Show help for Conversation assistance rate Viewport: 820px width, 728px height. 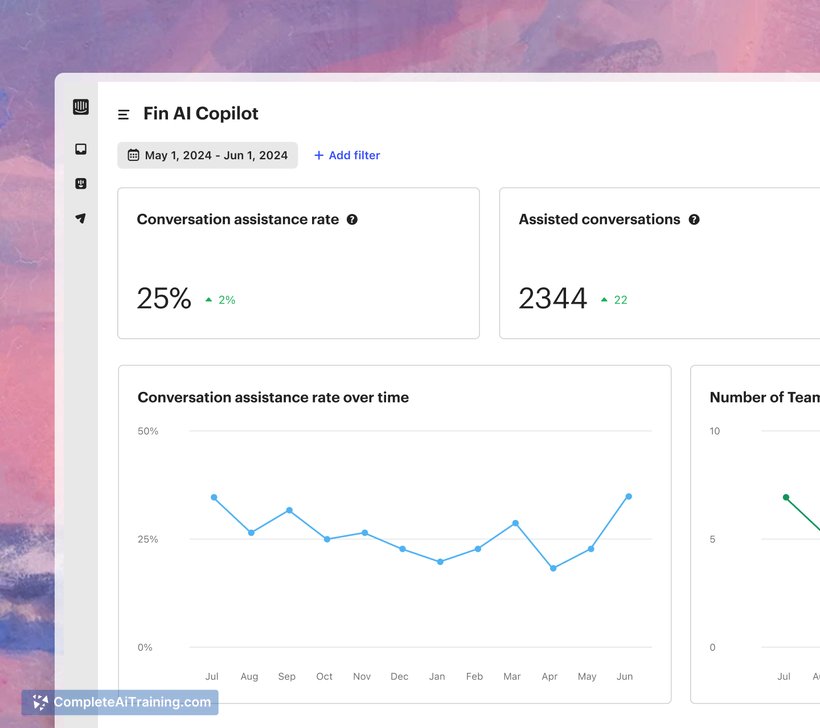point(352,220)
